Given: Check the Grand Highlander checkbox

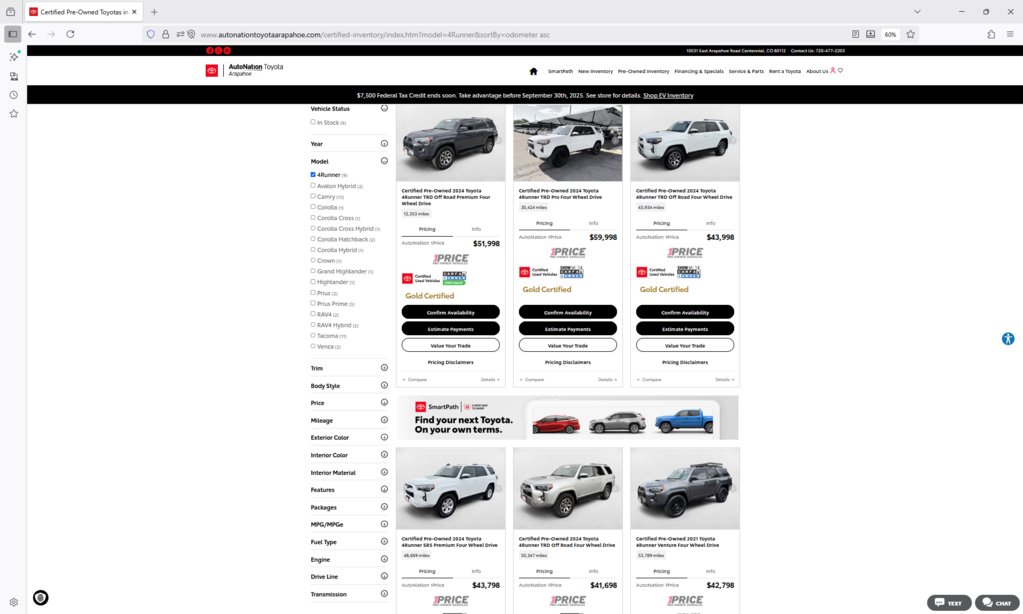Looking at the screenshot, I should click(x=313, y=271).
